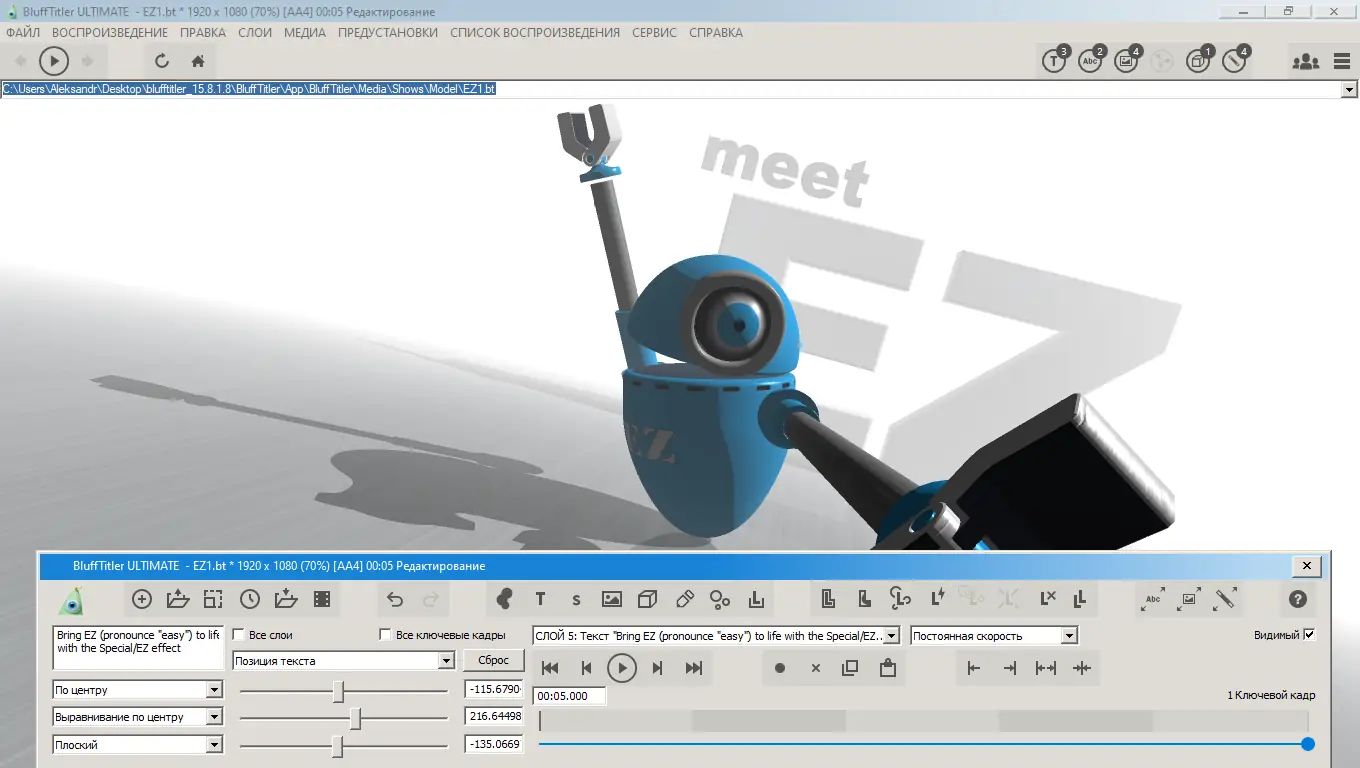1360x768 pixels.
Task: Open the text layers badge showing 3
Action: point(1055,60)
